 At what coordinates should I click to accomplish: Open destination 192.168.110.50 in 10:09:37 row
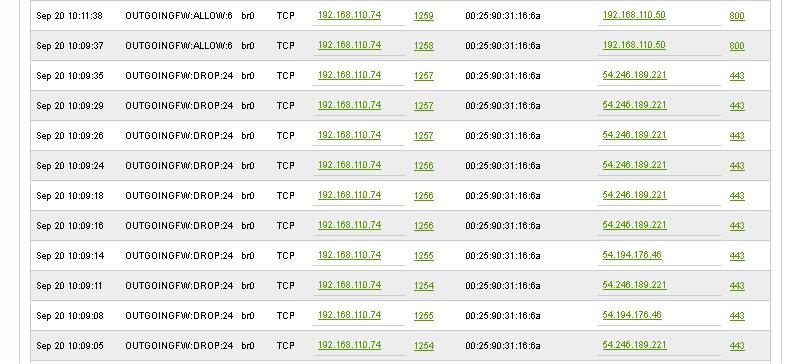(634, 45)
